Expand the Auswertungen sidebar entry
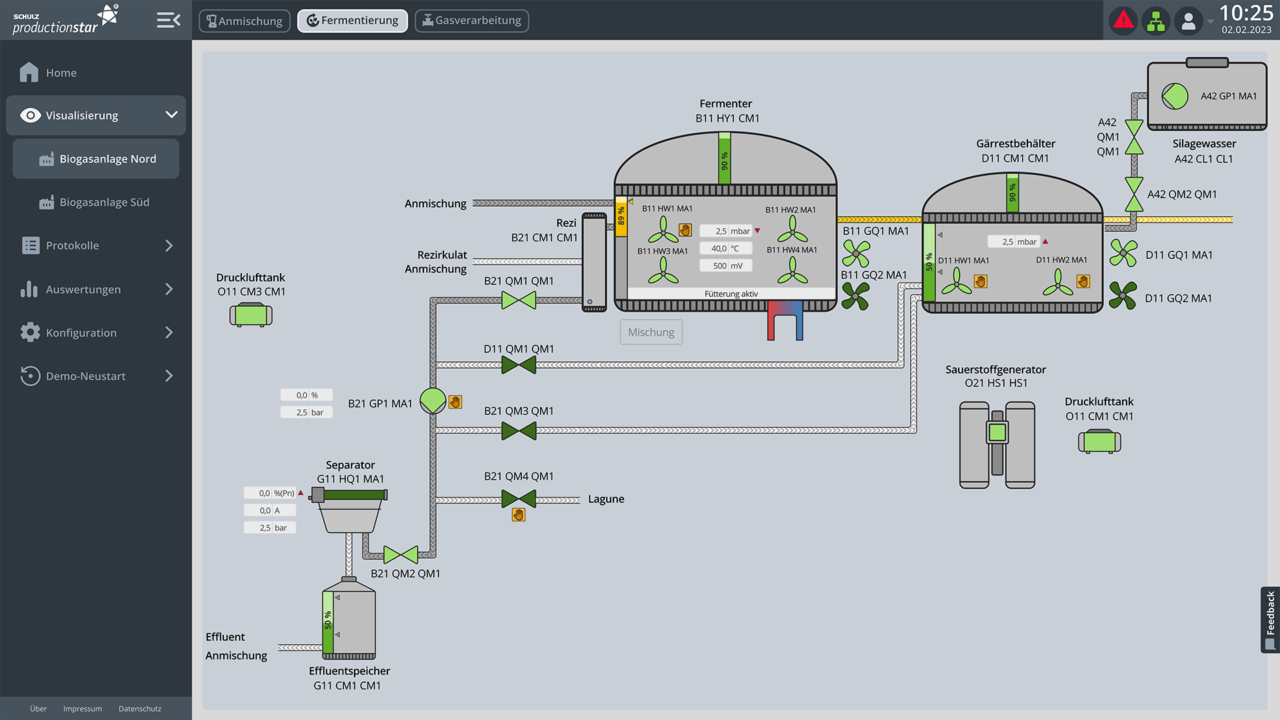Screen dimensions: 1280x720 (x=95, y=289)
